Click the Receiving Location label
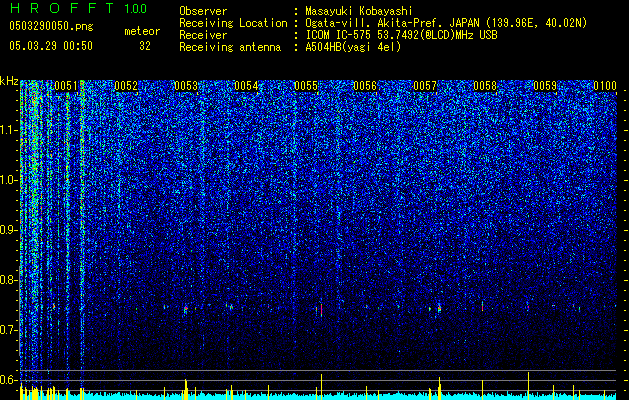 pyautogui.click(x=233, y=23)
